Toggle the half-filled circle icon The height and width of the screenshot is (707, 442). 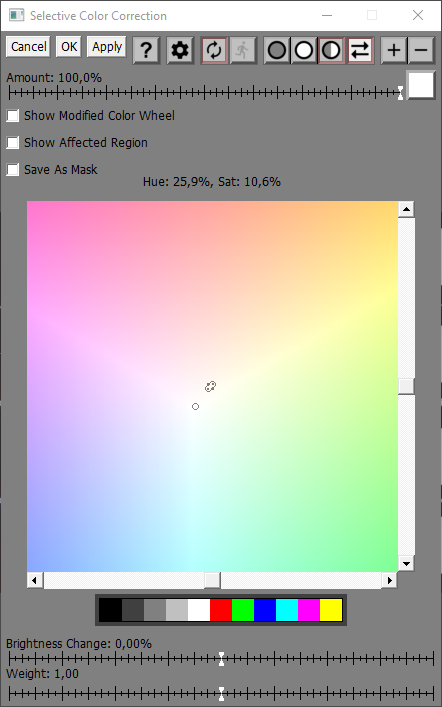(x=331, y=50)
